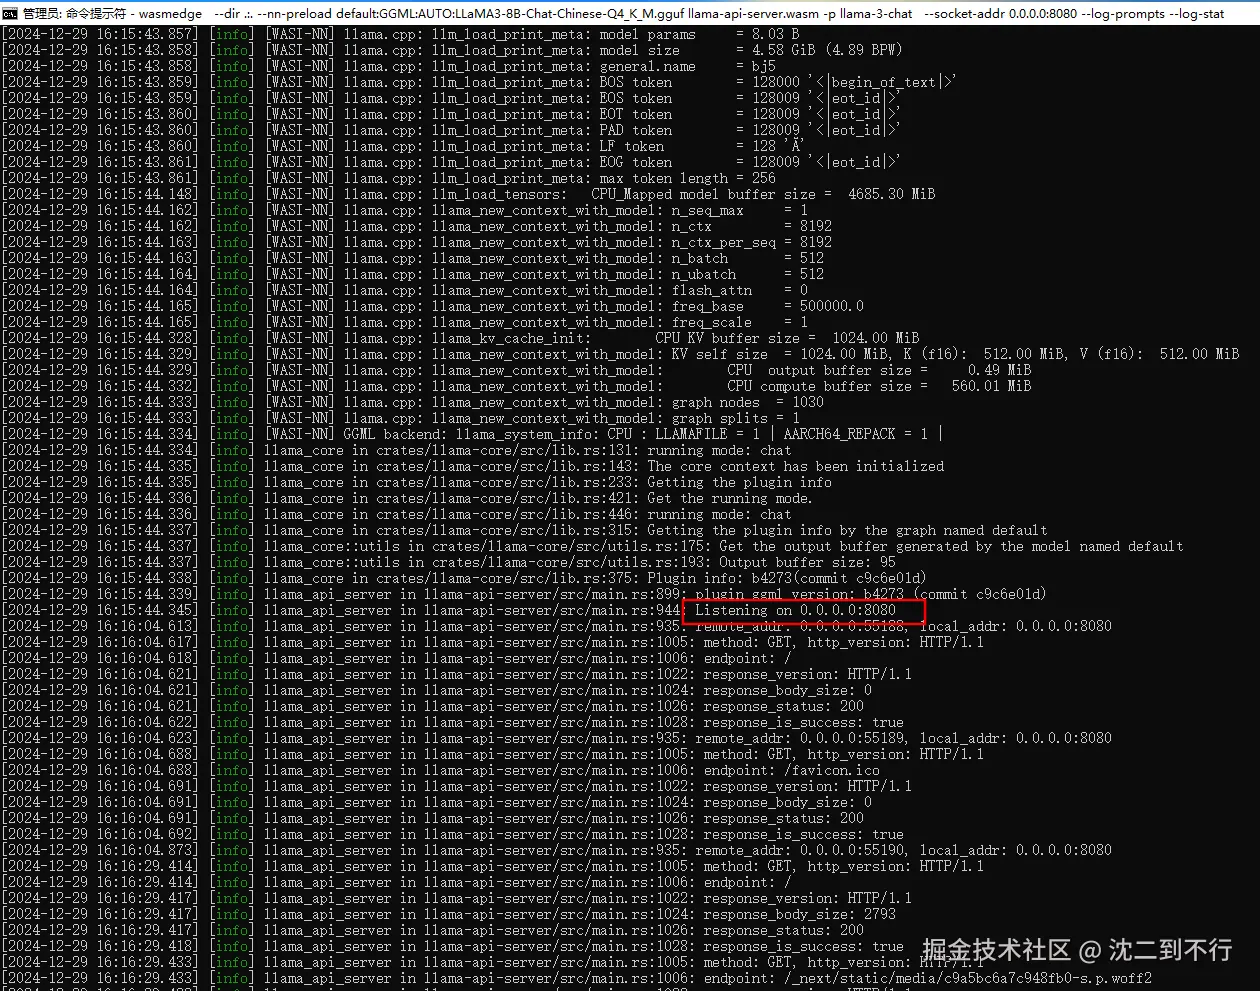The height and width of the screenshot is (991, 1260).
Task: Click the 'PAD token' log line
Action: point(451,130)
